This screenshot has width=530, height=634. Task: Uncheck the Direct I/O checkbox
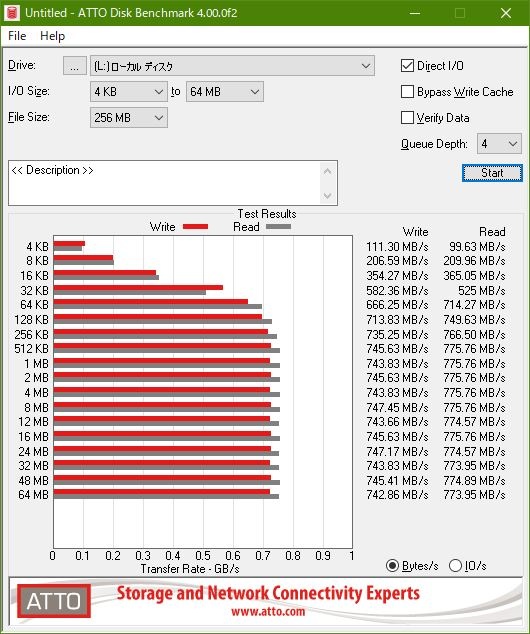407,66
